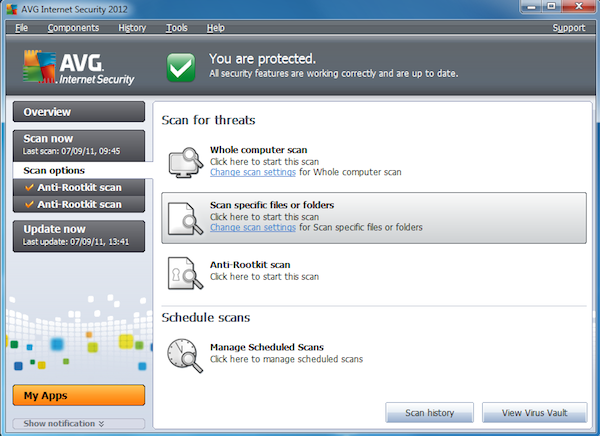Click the Scan specific files document icon
The width and height of the screenshot is (600, 436).
186,218
